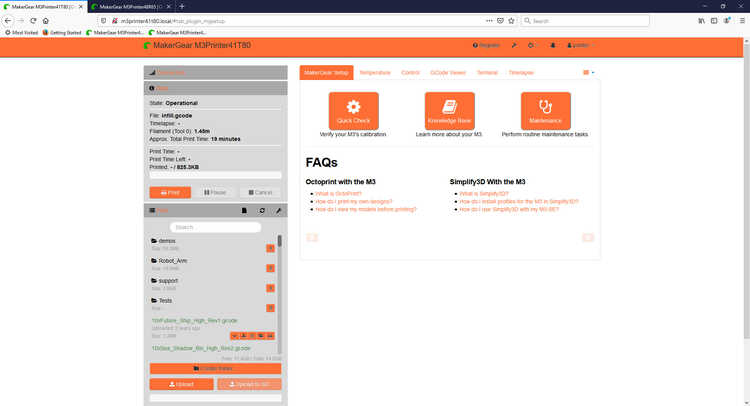Click the print progress bar

click(x=216, y=176)
